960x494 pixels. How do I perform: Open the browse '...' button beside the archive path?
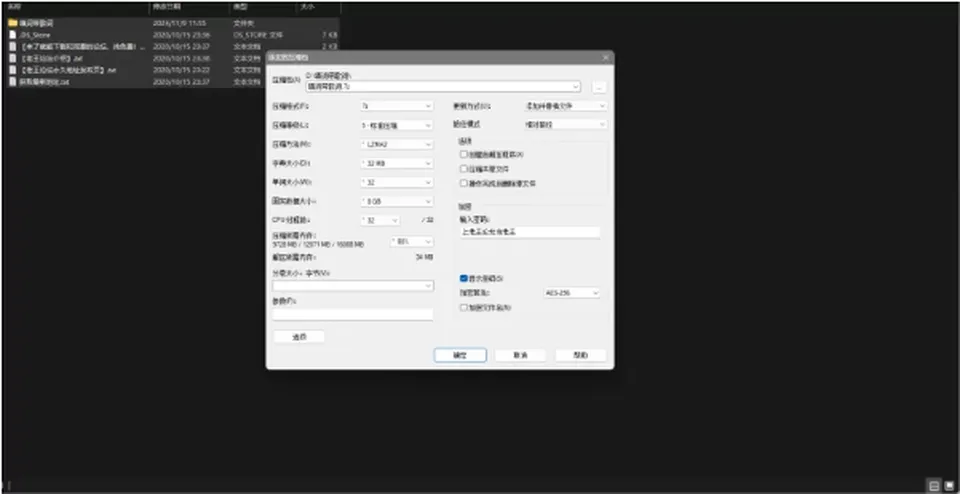[x=599, y=88]
